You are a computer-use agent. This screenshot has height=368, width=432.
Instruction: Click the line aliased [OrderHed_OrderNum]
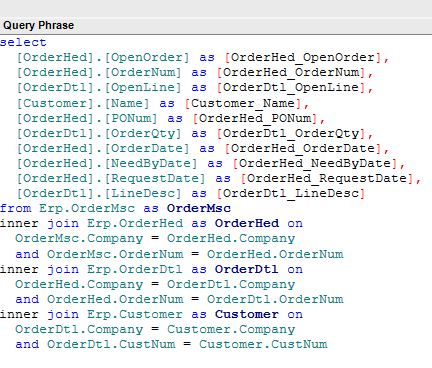(x=195, y=73)
